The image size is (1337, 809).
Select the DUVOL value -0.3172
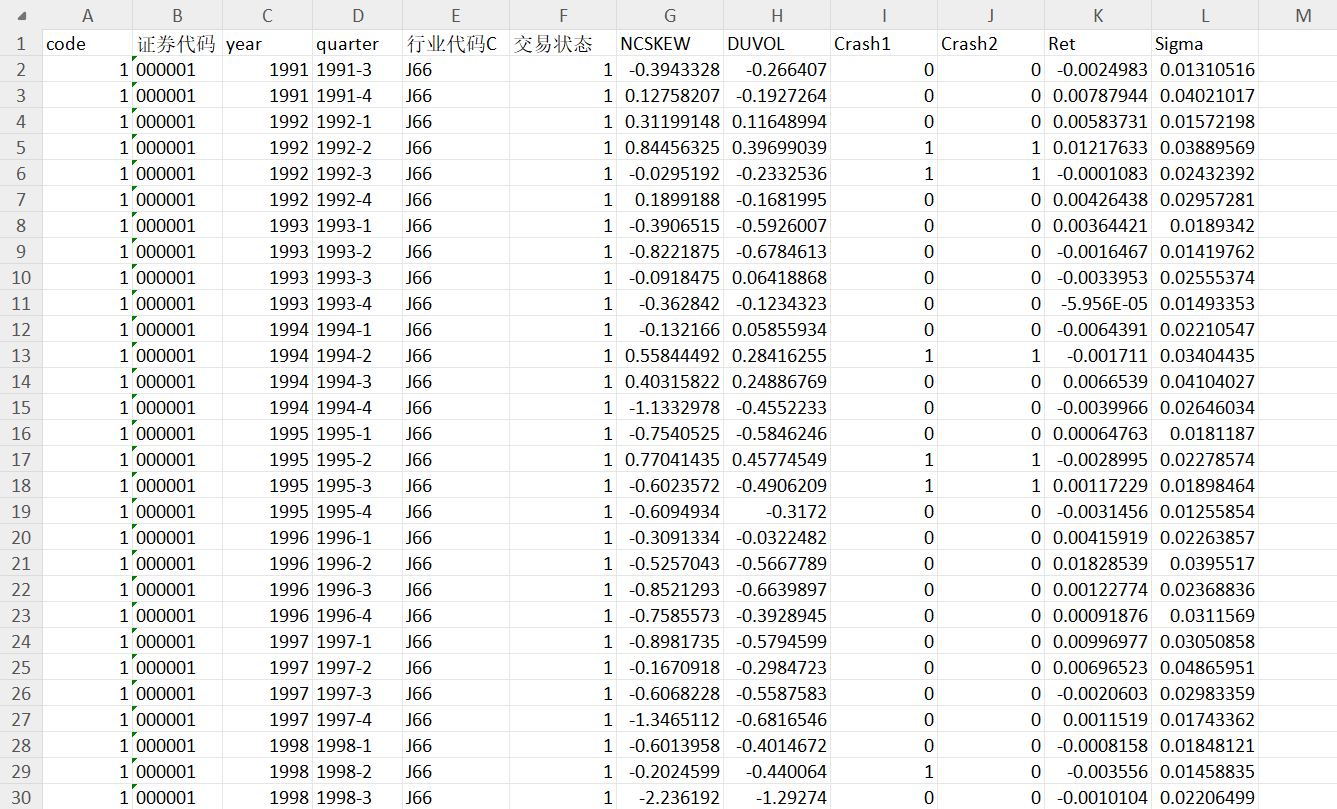tap(777, 512)
